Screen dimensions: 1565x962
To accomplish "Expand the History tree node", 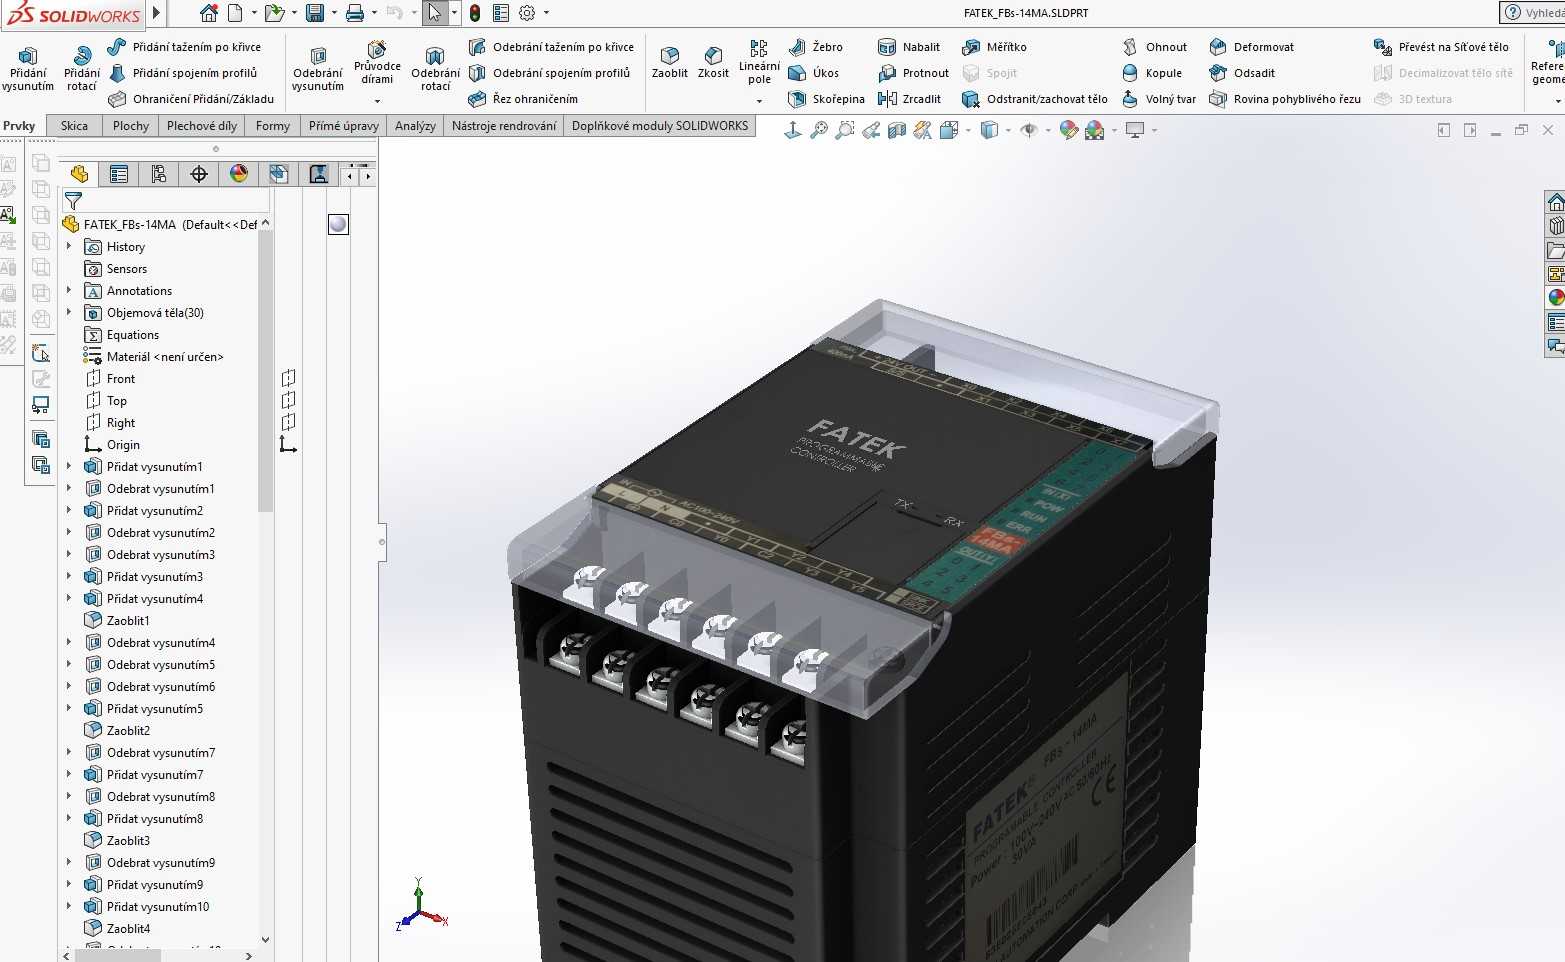I will 69,247.
